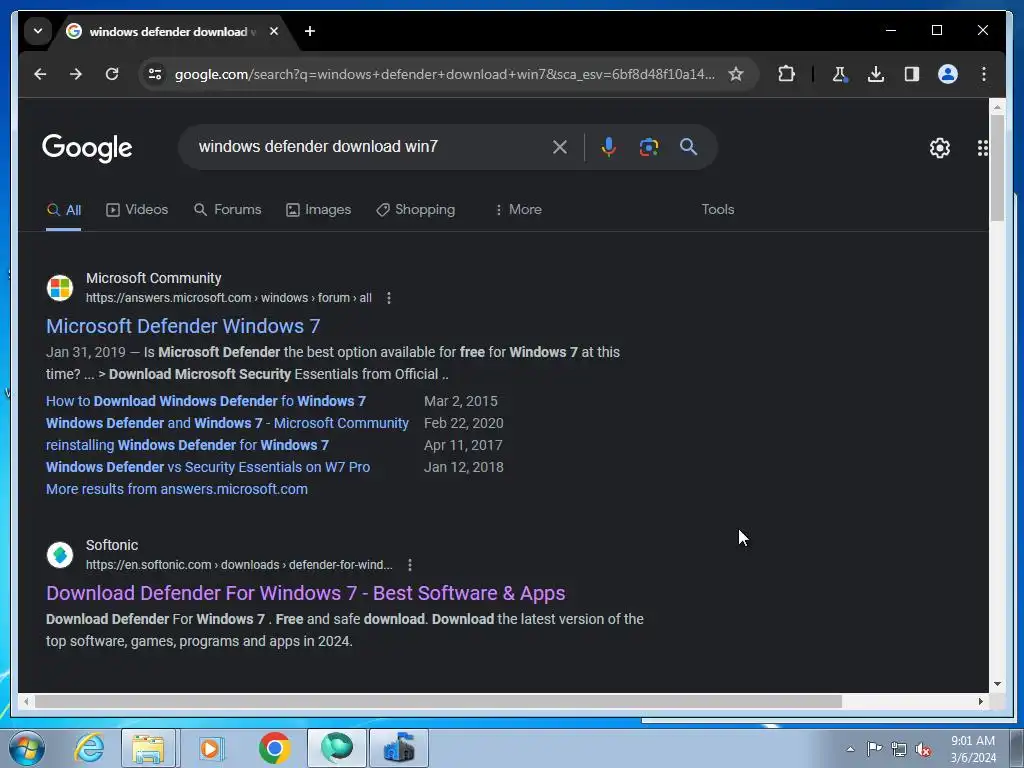This screenshot has height=768, width=1024.
Task: Toggle the side panel icon
Action: pyautogui.click(x=912, y=74)
